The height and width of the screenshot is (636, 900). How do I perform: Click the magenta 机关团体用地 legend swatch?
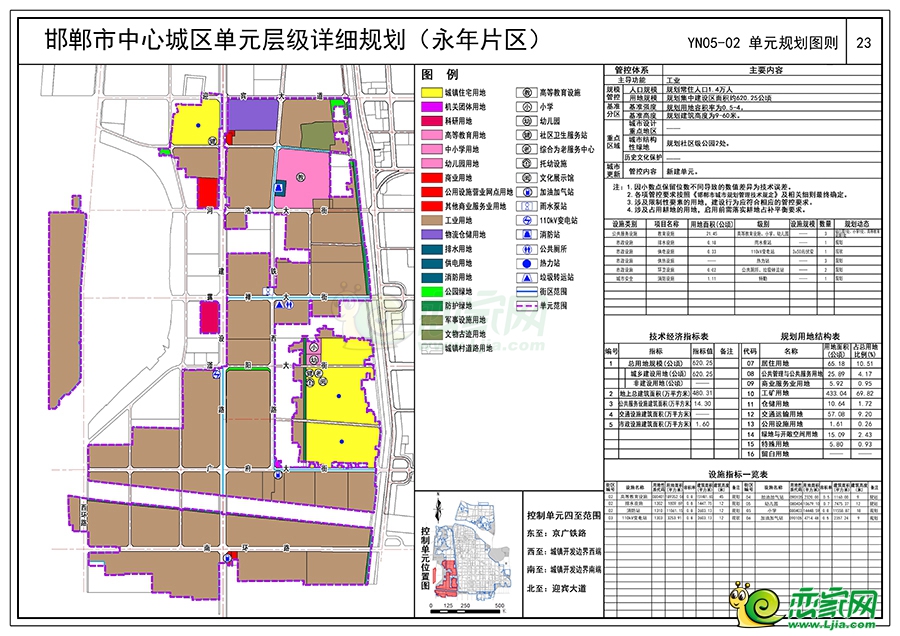click(431, 107)
